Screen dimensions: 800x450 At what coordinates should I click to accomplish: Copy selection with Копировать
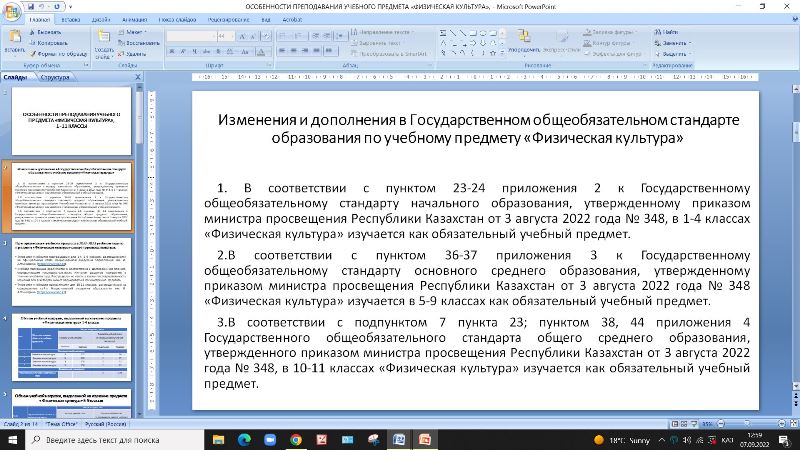[48, 43]
